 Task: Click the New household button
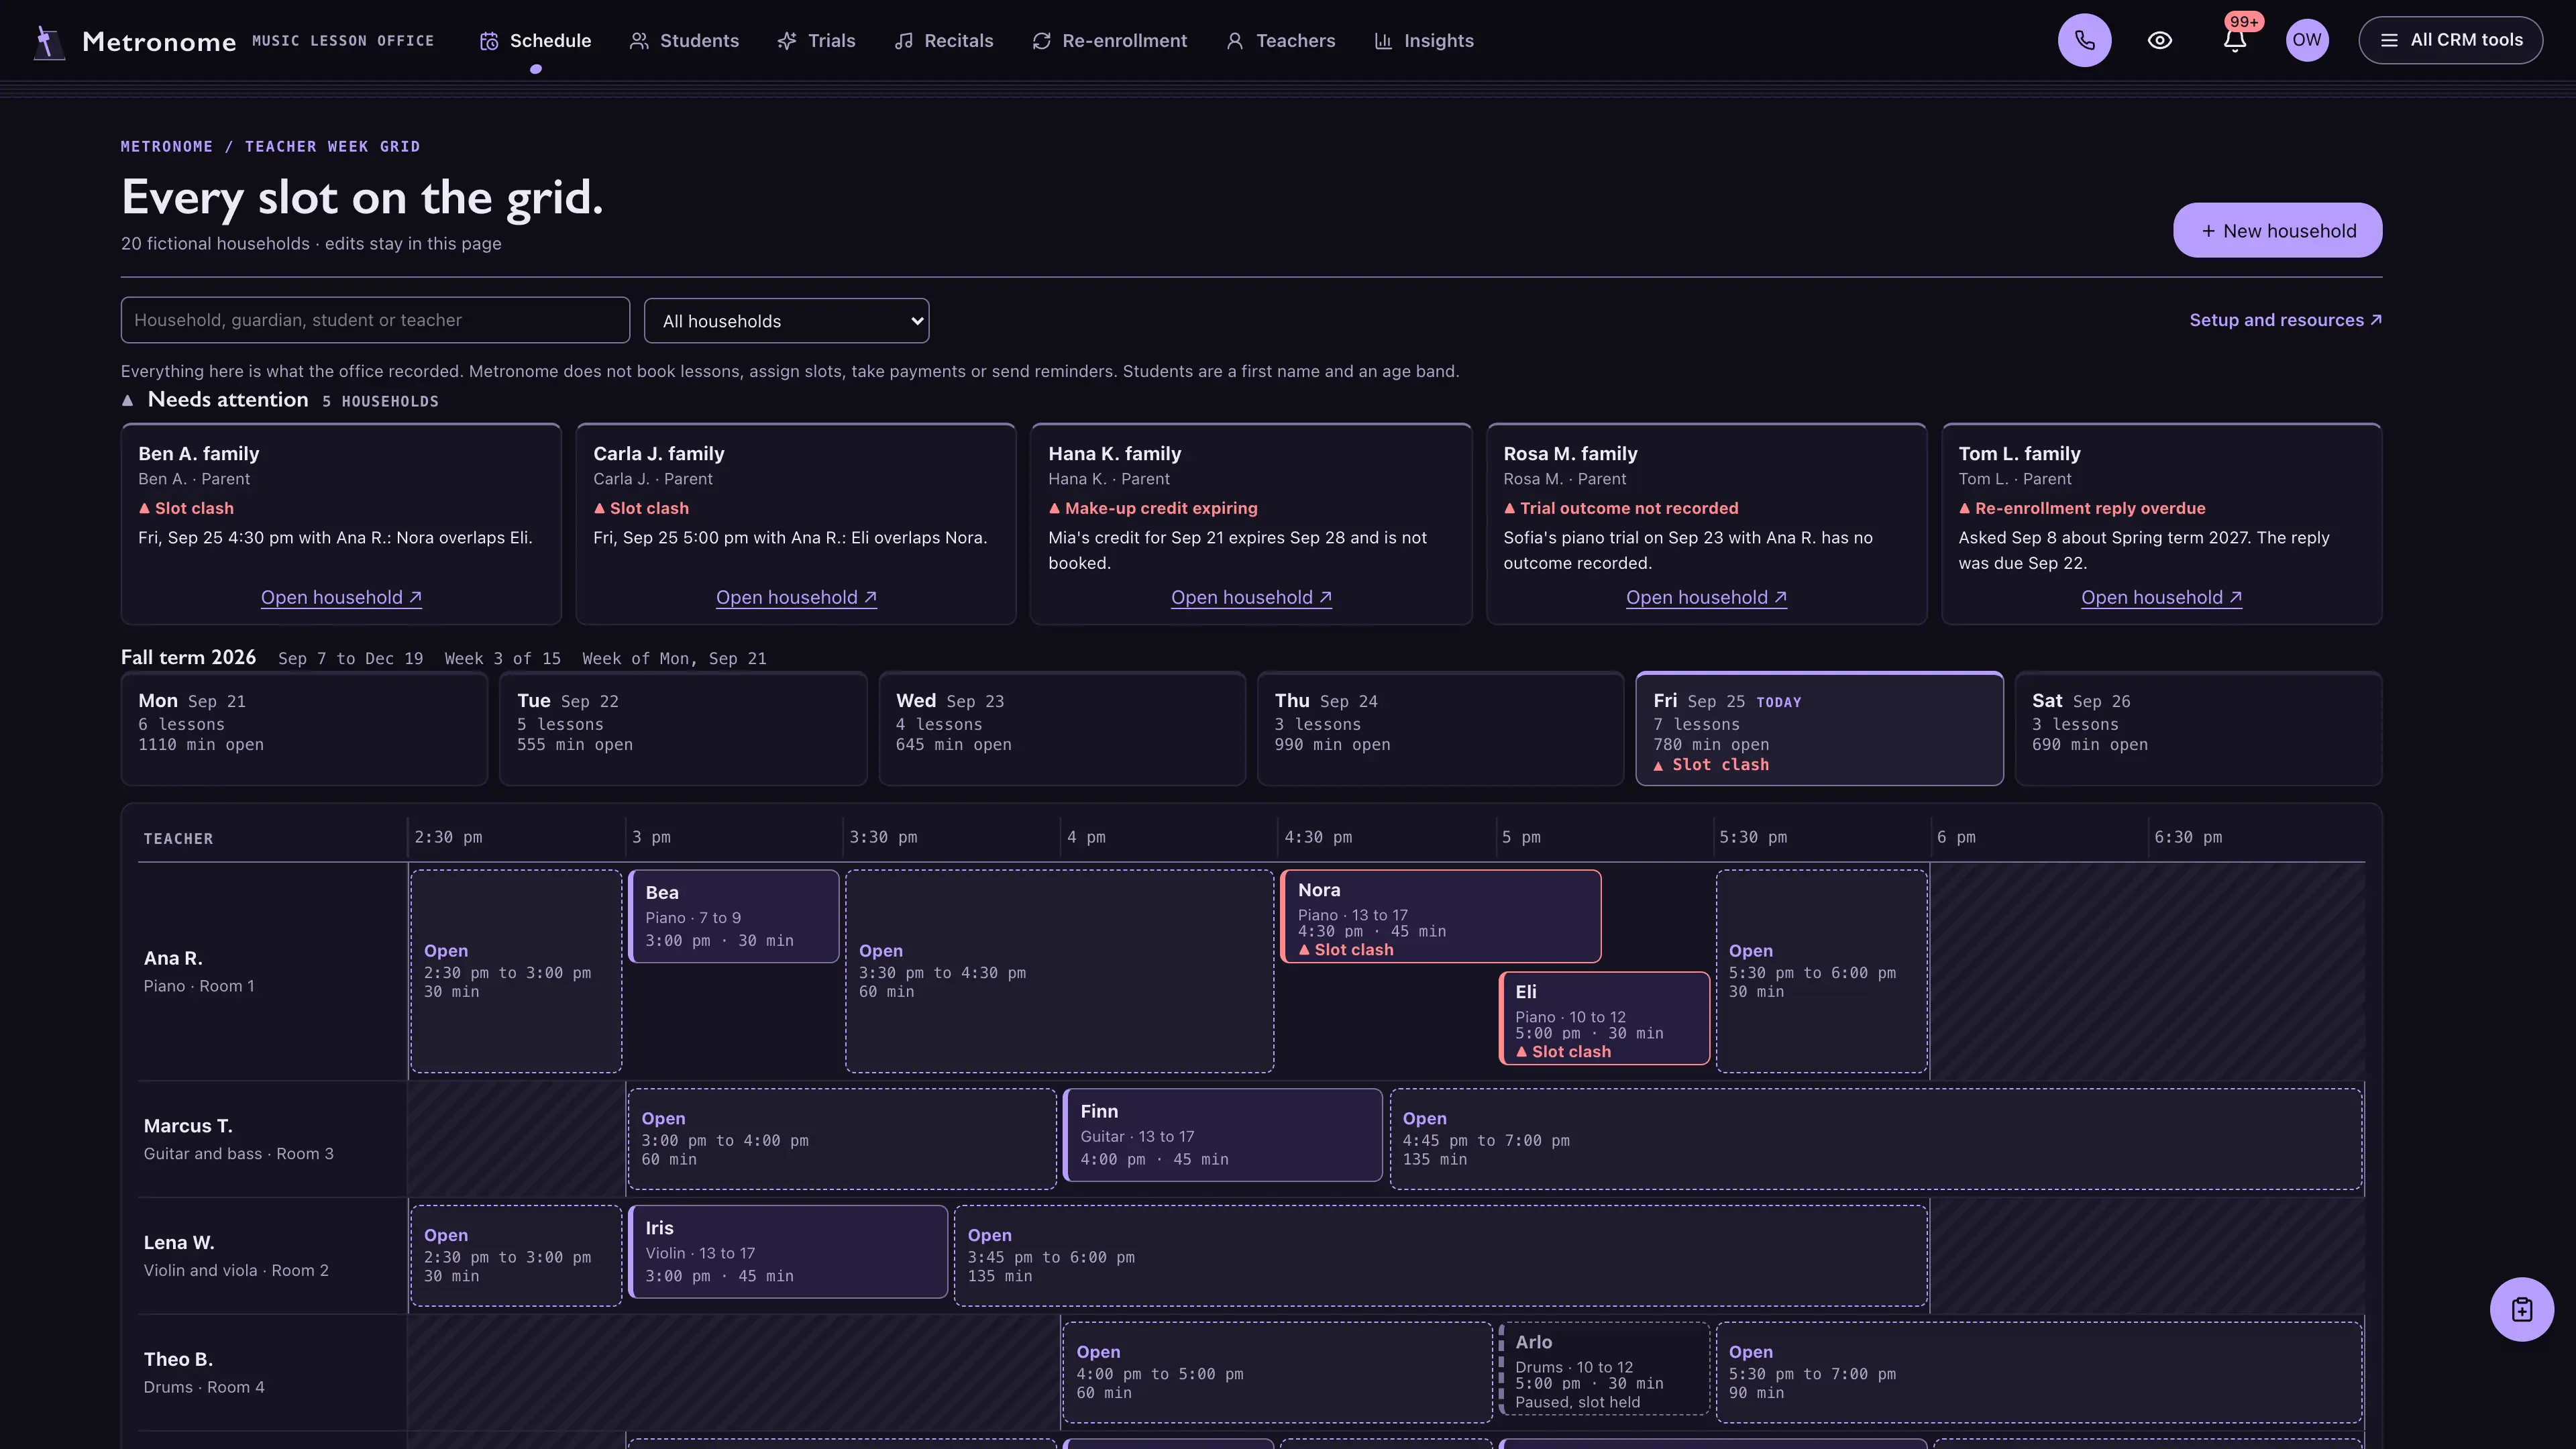tap(2277, 231)
